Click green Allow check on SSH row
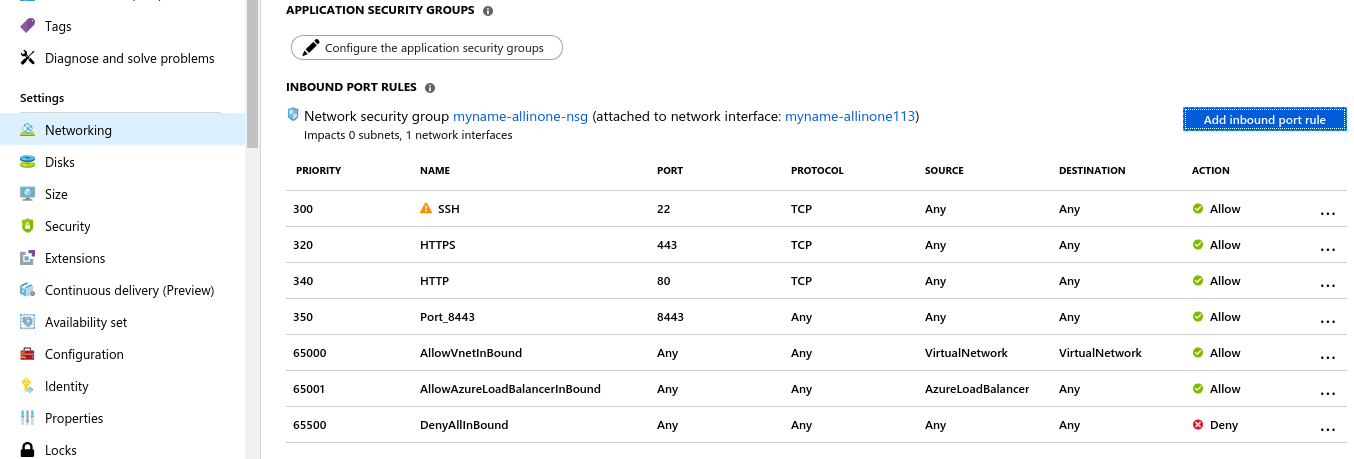 click(1197, 209)
